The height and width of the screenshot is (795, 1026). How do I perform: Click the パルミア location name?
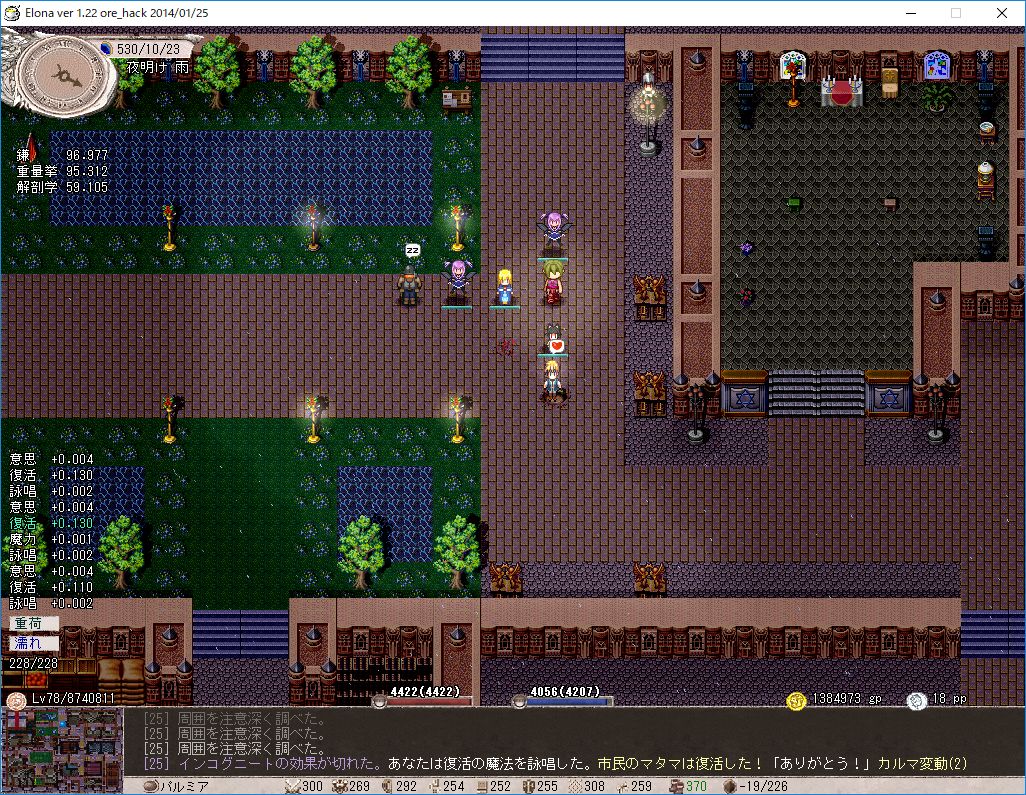185,786
